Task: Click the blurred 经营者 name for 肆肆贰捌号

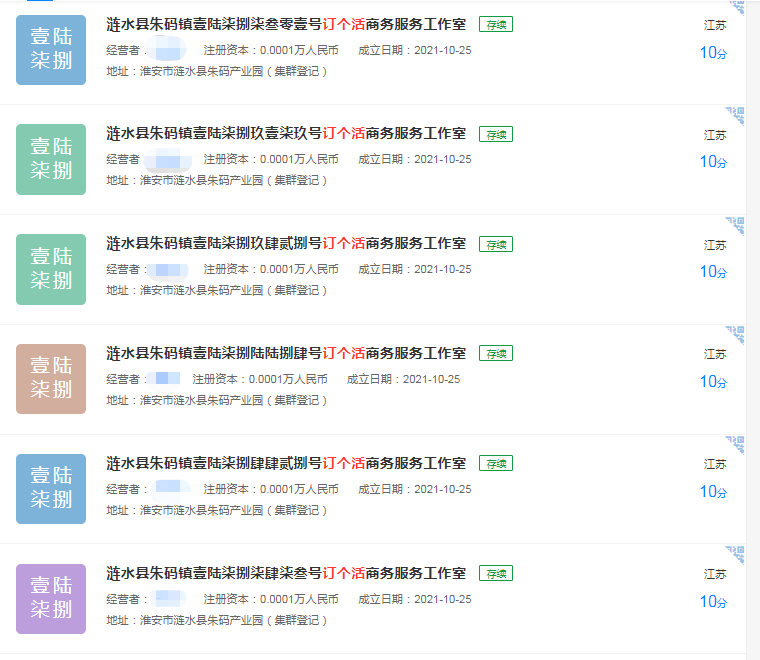Action: [x=170, y=488]
